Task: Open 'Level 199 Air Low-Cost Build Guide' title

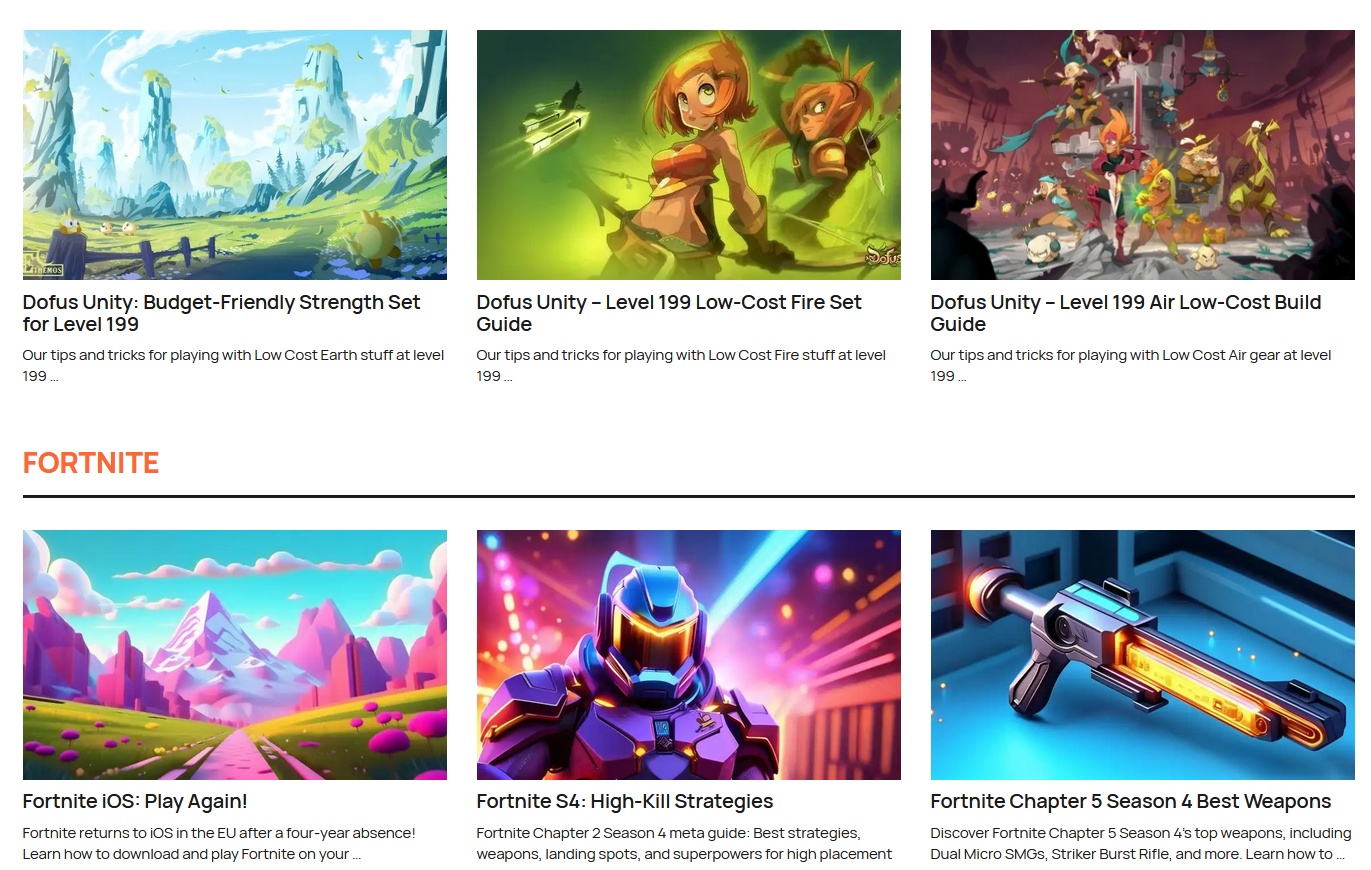Action: pyautogui.click(x=1126, y=313)
